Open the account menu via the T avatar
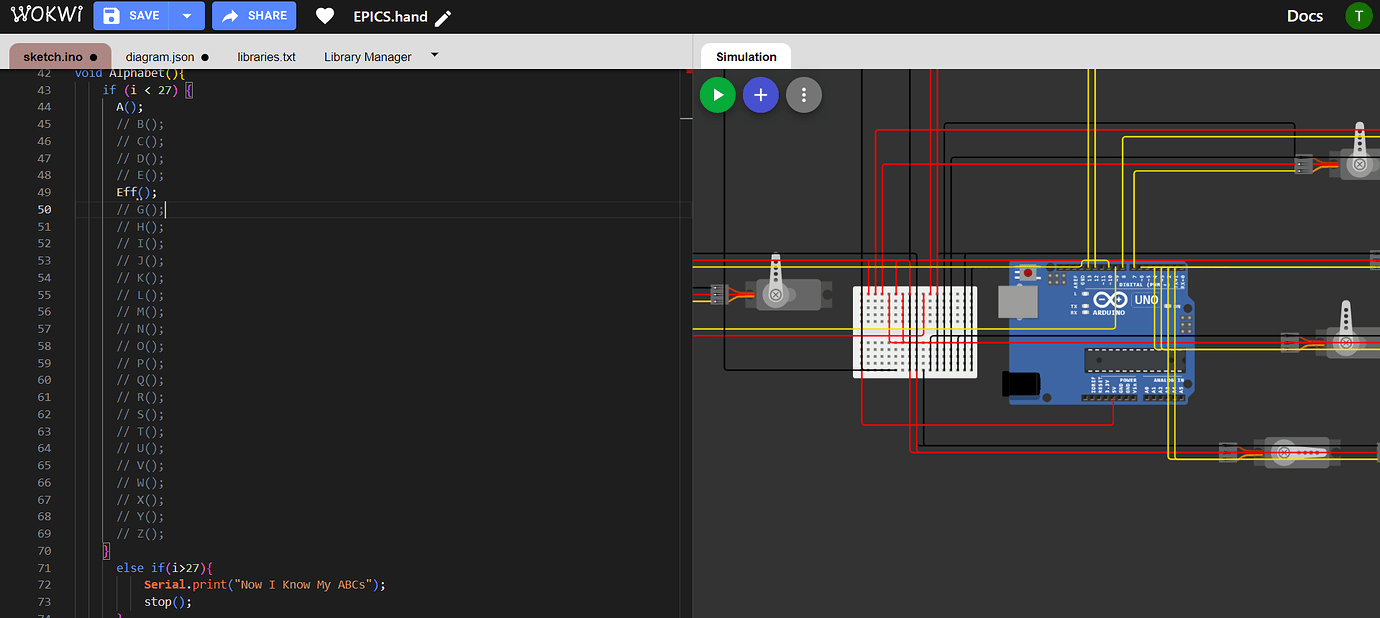Image resolution: width=1380 pixels, height=618 pixels. pyautogui.click(x=1359, y=16)
